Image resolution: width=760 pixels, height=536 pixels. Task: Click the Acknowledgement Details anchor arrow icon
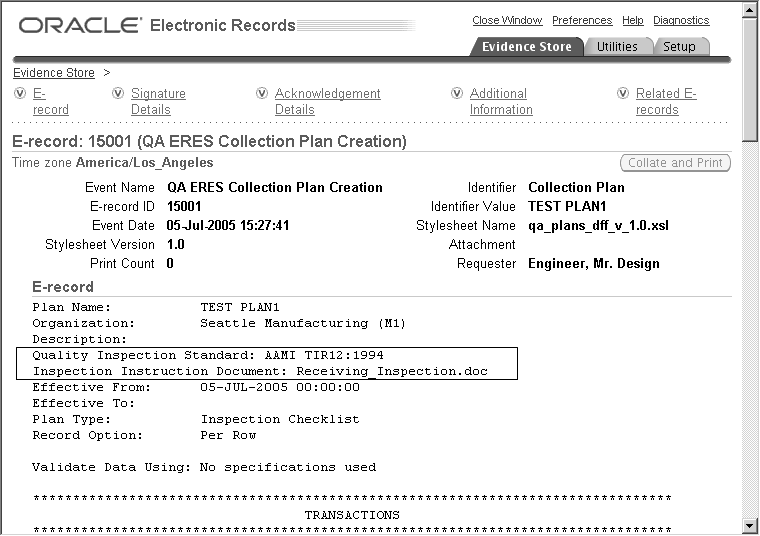coord(262,93)
